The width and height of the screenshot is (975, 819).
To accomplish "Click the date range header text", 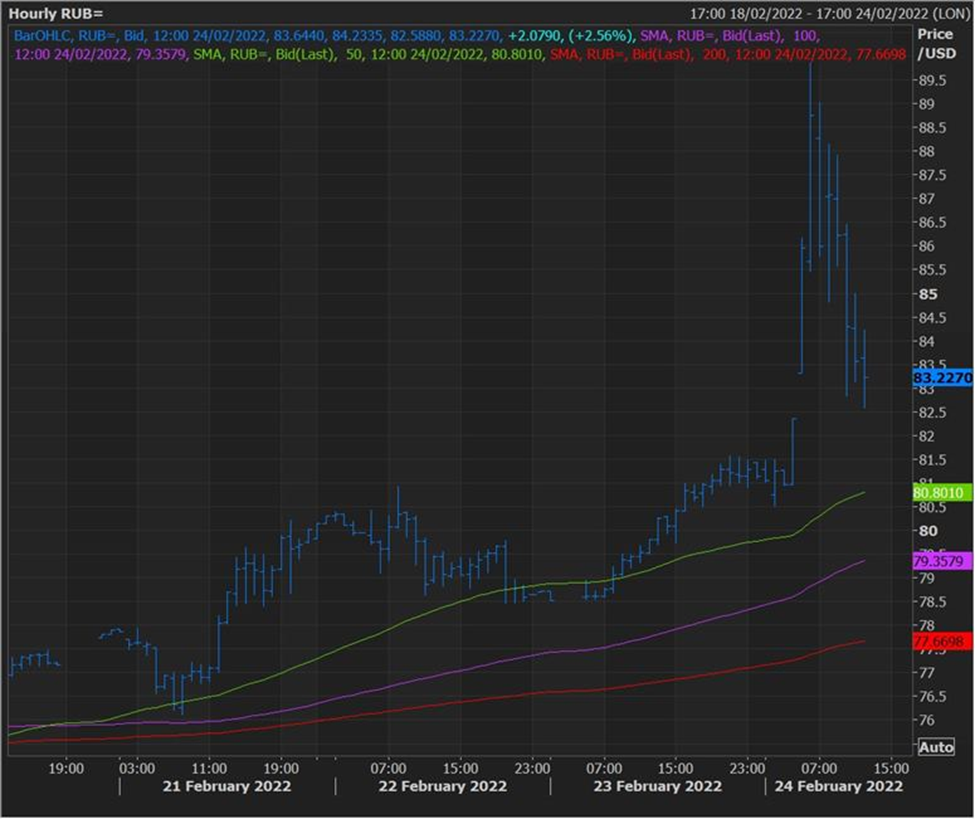I will point(829,13).
